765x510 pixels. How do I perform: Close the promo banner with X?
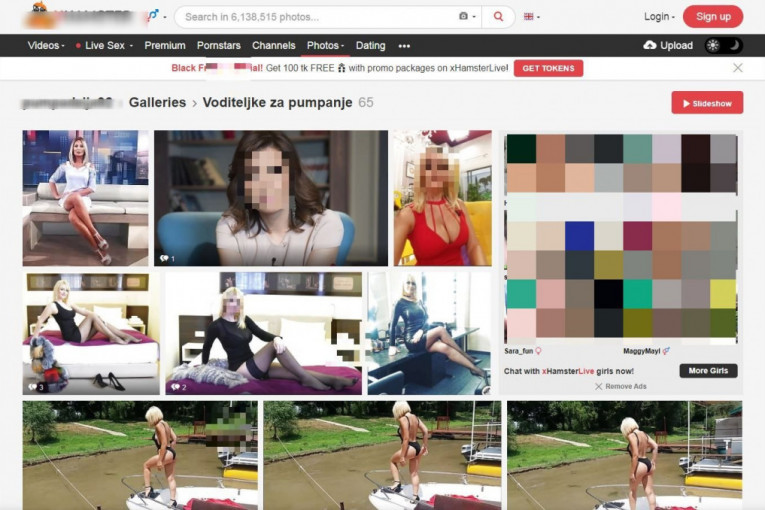click(738, 68)
